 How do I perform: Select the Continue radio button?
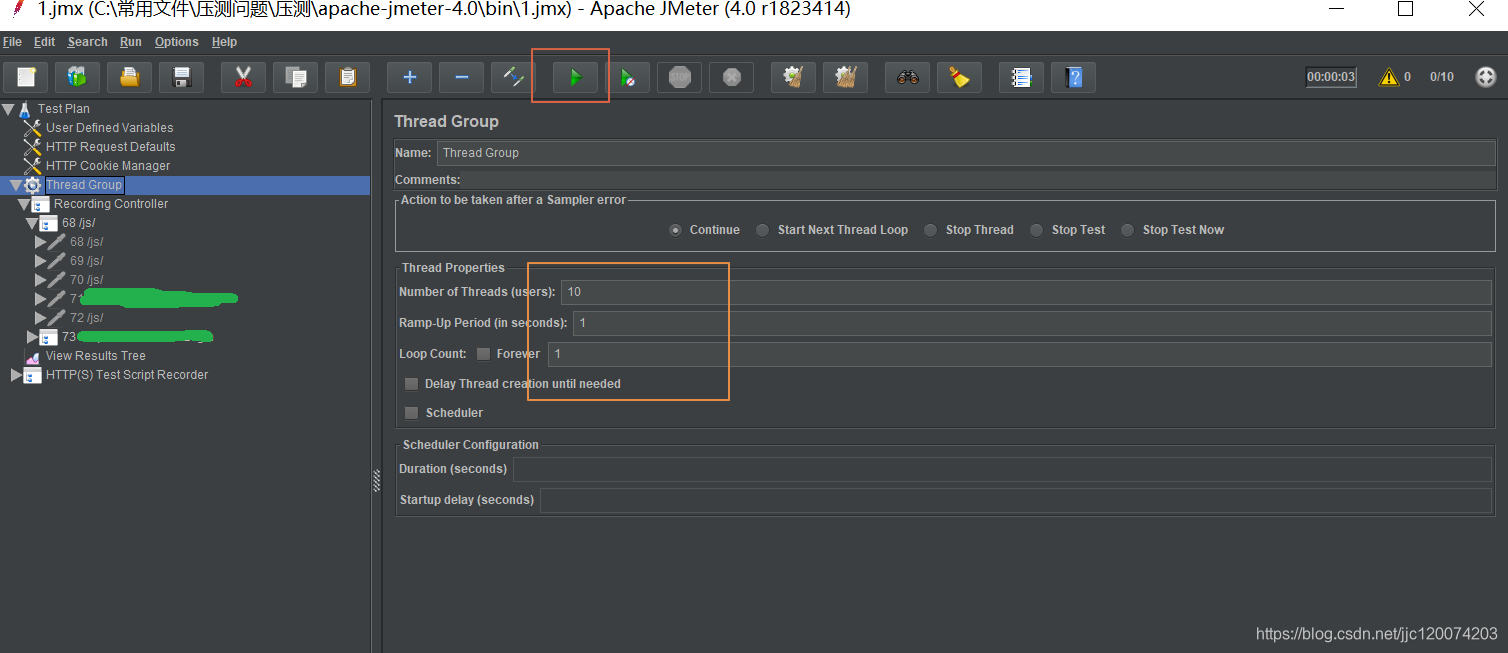(x=675, y=230)
